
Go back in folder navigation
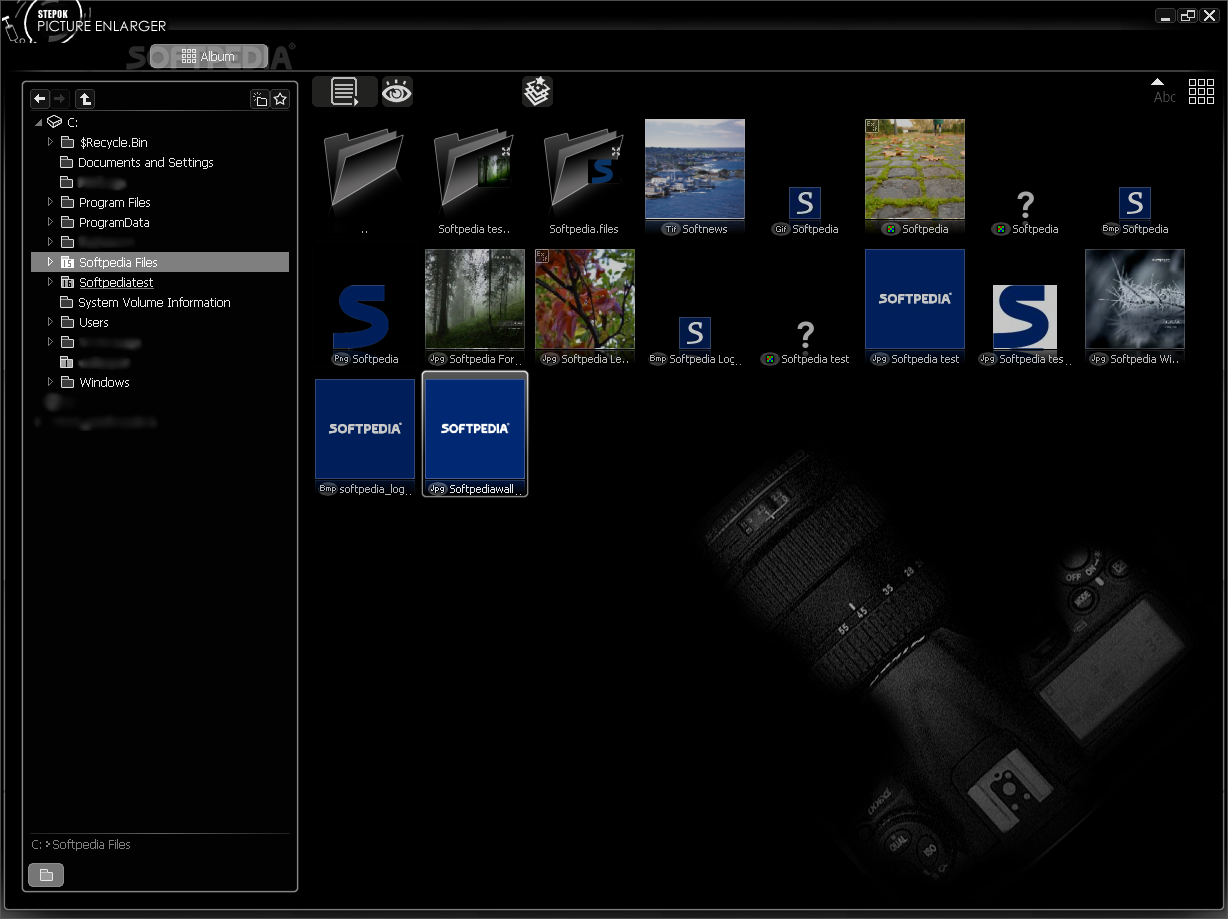tap(40, 98)
